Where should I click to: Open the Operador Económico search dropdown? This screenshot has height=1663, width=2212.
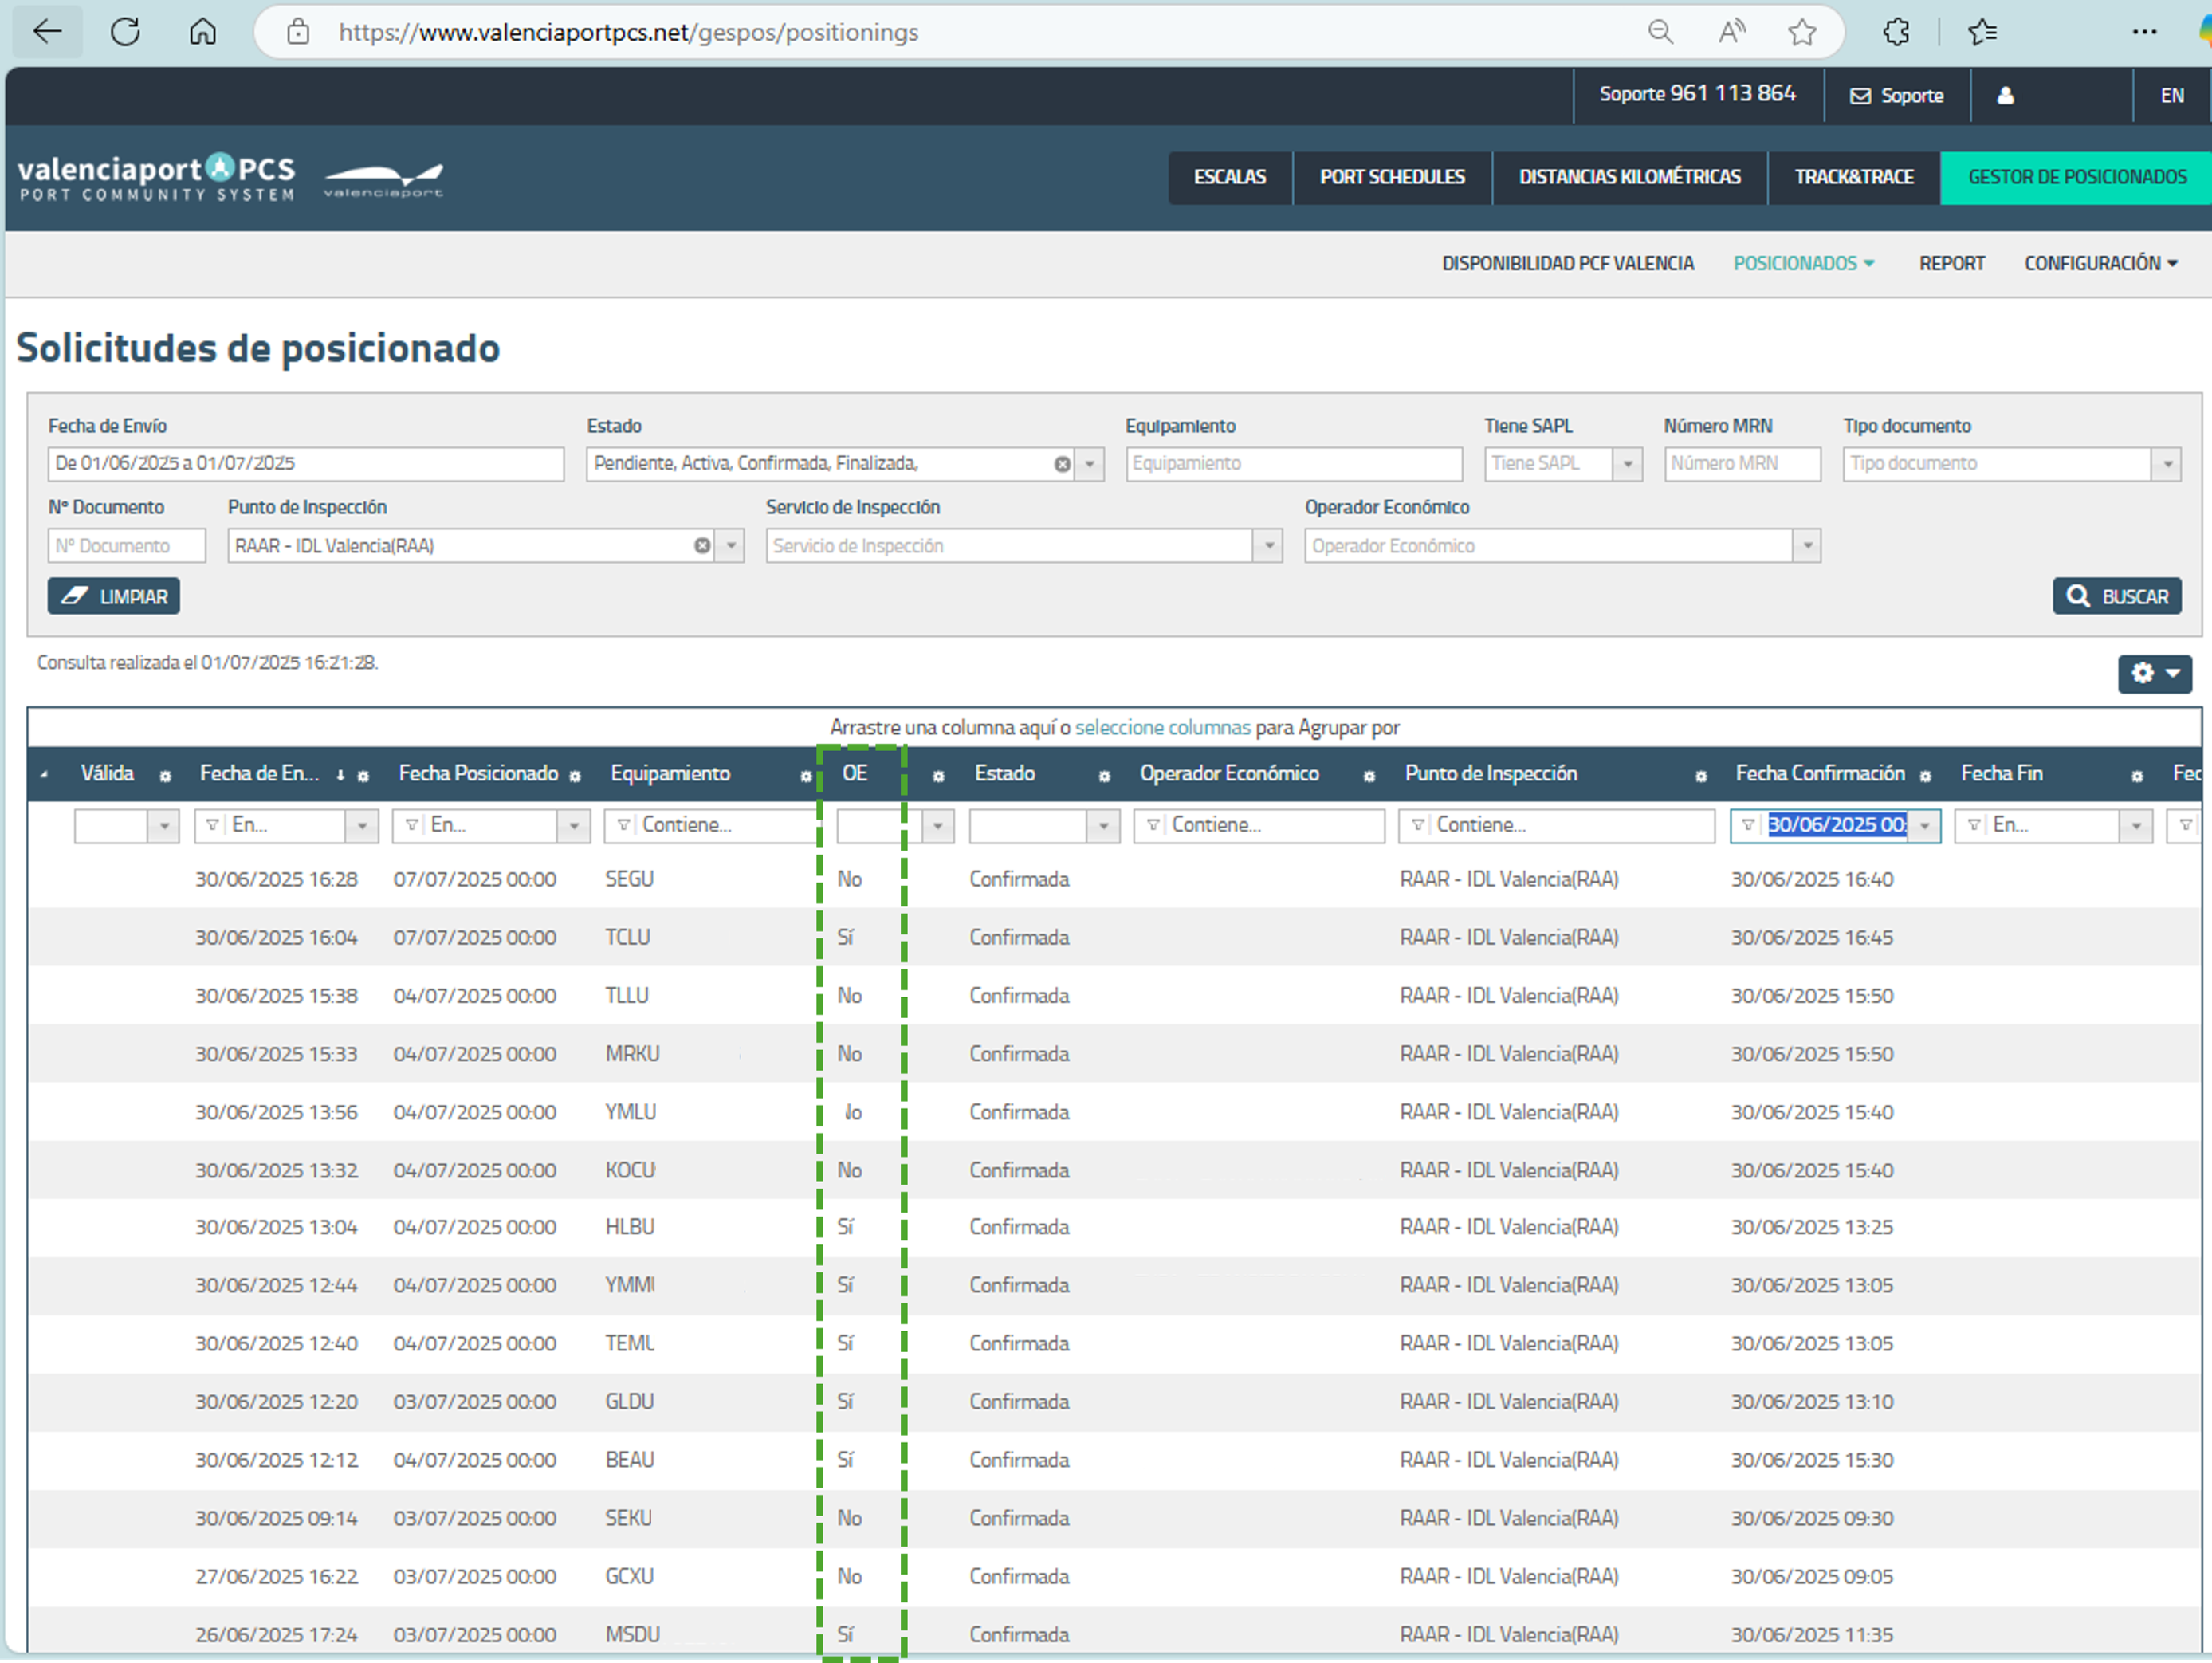click(x=1807, y=546)
